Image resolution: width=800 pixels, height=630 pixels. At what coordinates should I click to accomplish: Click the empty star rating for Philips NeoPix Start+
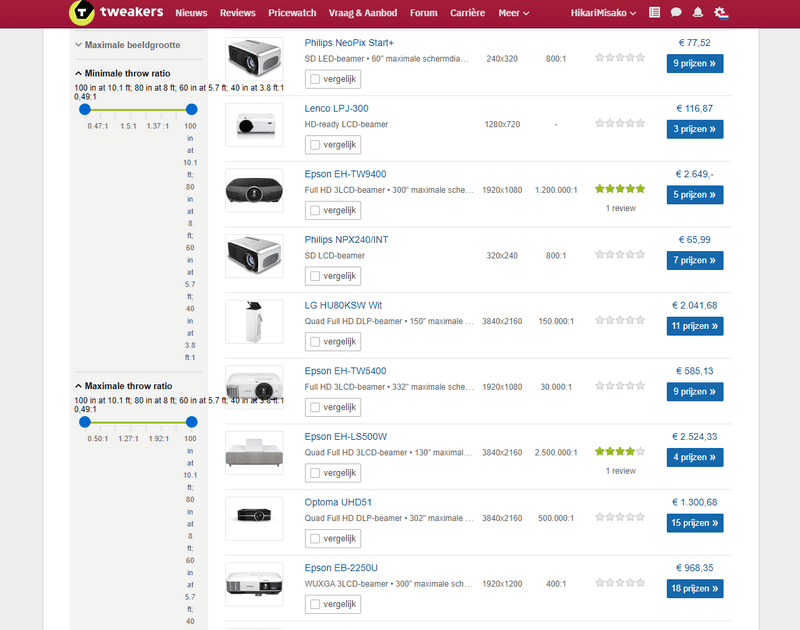[x=620, y=57]
